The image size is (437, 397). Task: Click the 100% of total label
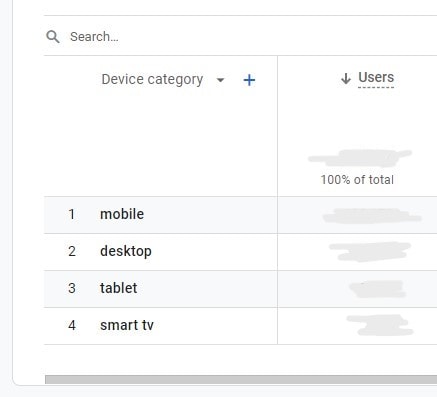coord(357,180)
